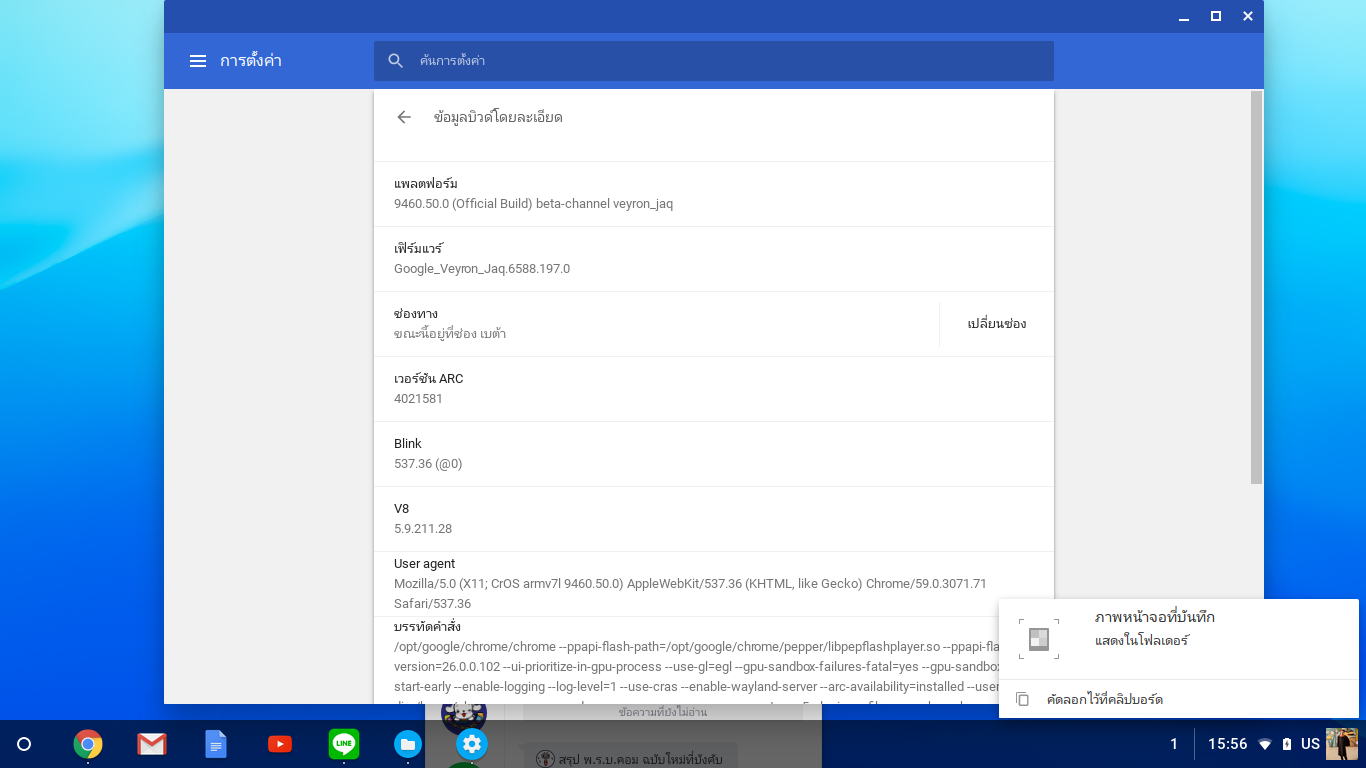
Task: Select ARC version value 4021581
Action: [418, 399]
